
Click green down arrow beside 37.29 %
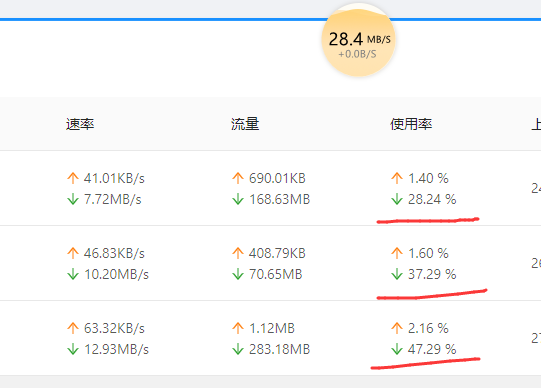tap(397, 274)
